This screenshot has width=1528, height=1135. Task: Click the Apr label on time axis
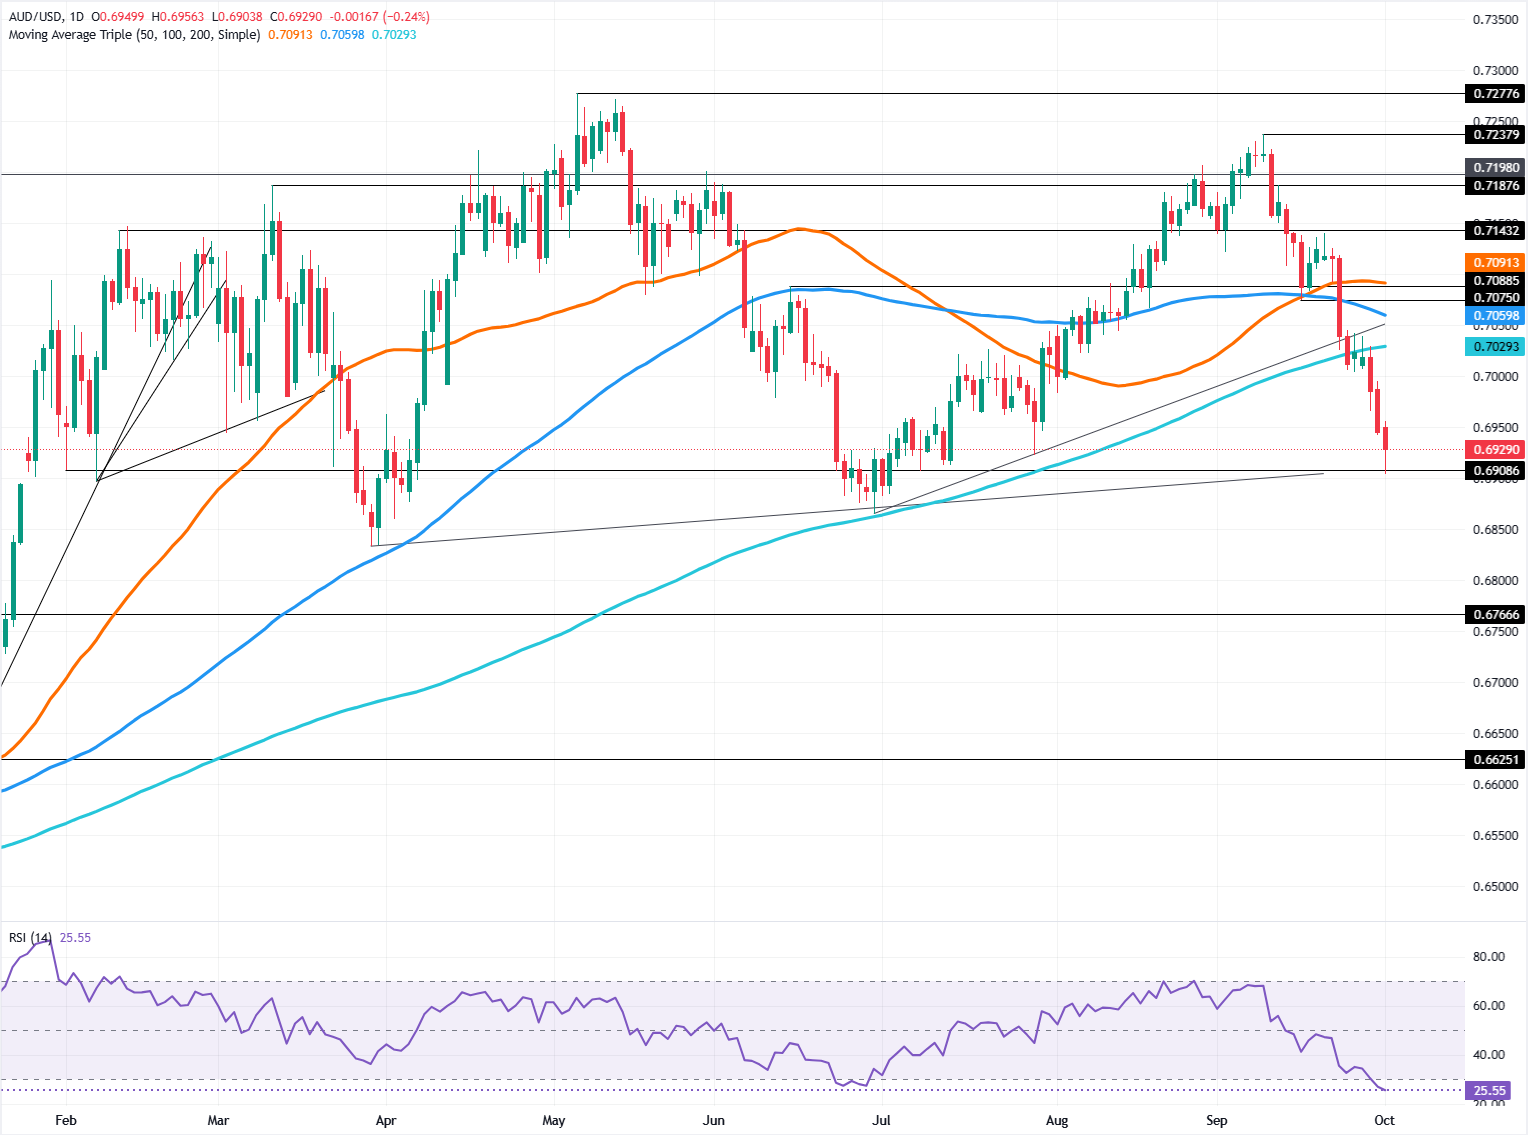(x=386, y=1120)
